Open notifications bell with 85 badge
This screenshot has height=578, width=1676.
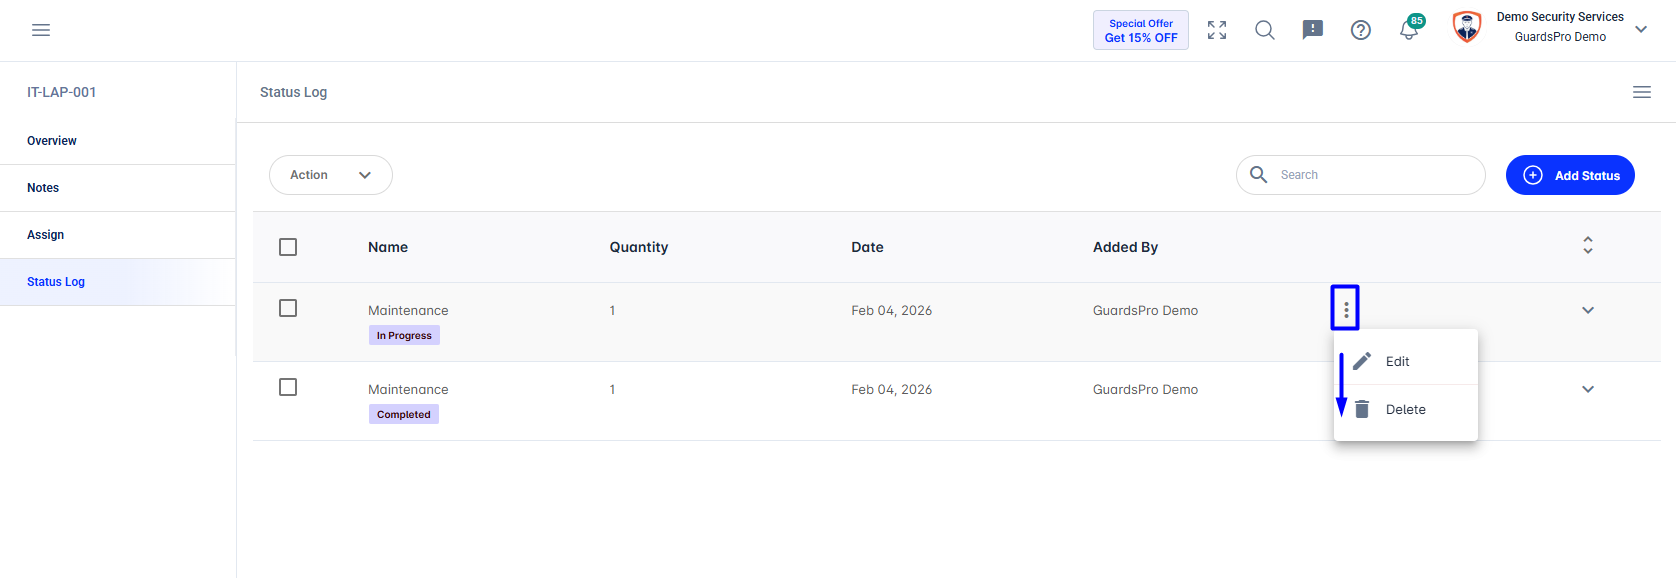tap(1410, 28)
